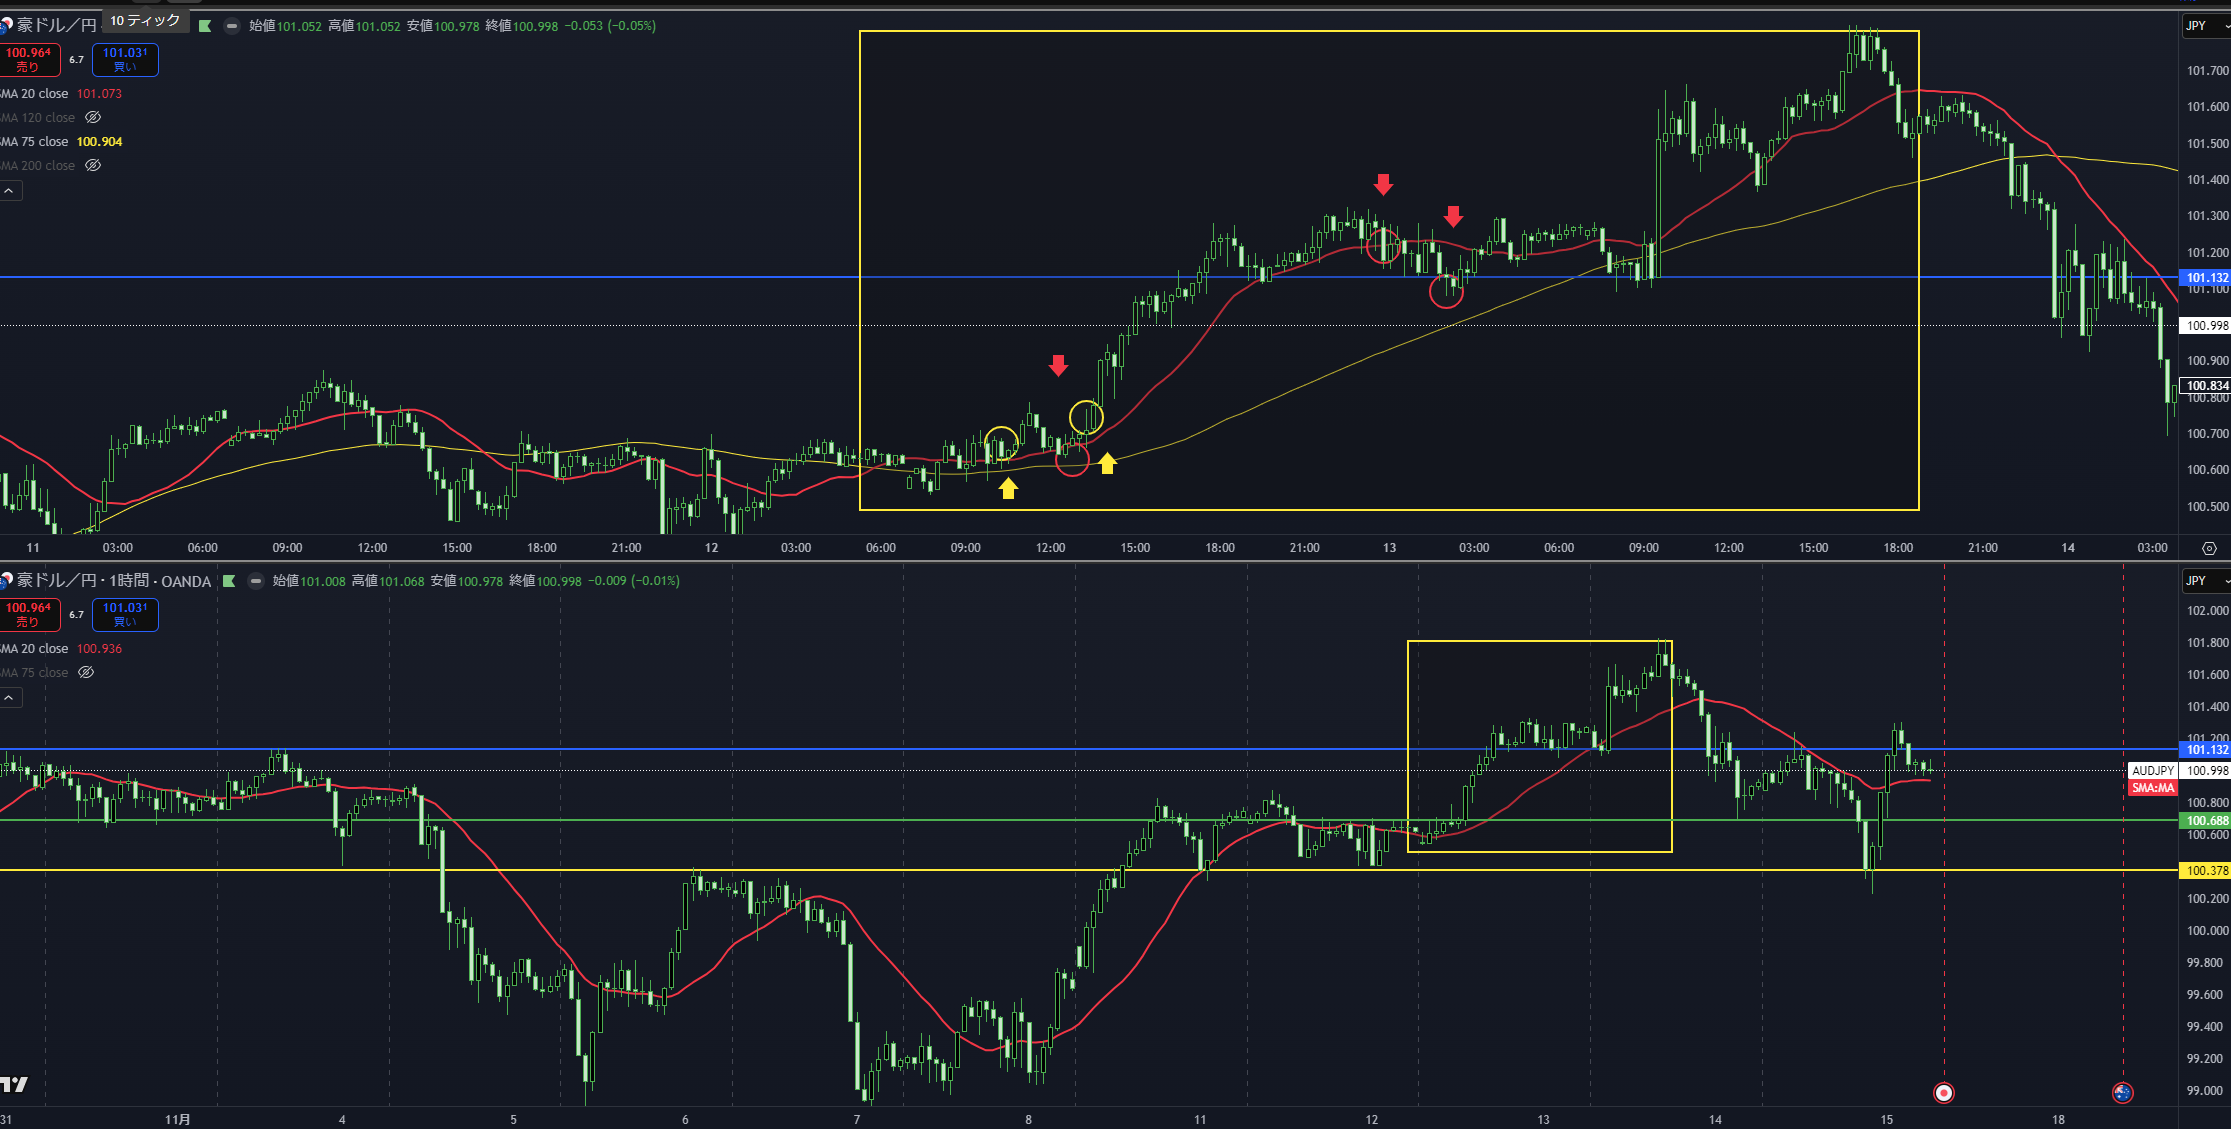The width and height of the screenshot is (2231, 1129).
Task: Open chart settings gear on top time axis
Action: [x=2209, y=548]
